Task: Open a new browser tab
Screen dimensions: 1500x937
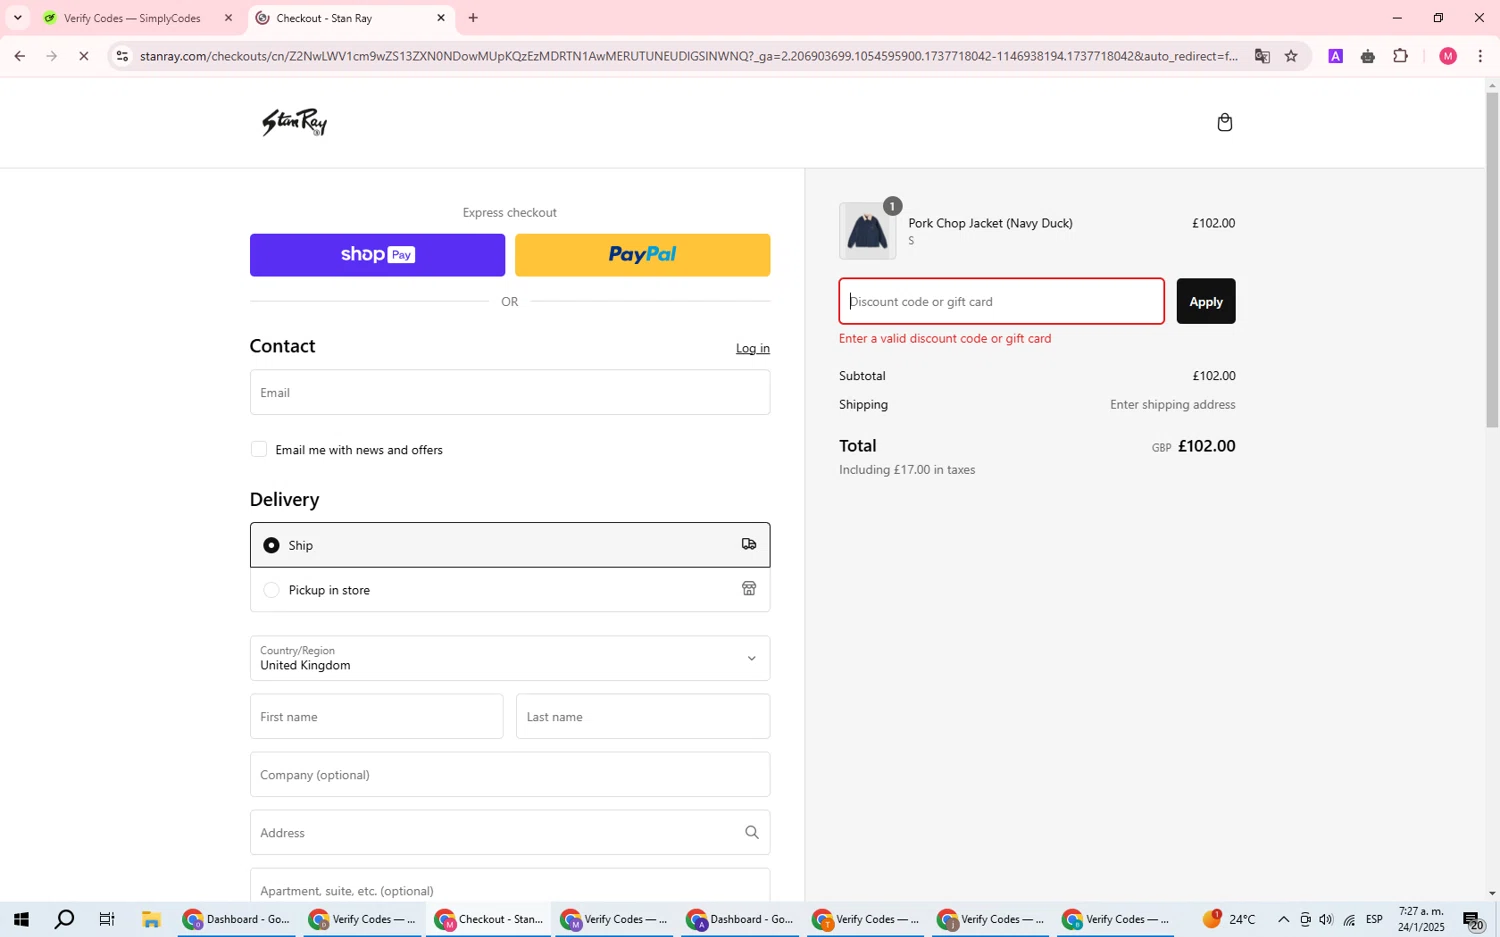Action: 473,18
